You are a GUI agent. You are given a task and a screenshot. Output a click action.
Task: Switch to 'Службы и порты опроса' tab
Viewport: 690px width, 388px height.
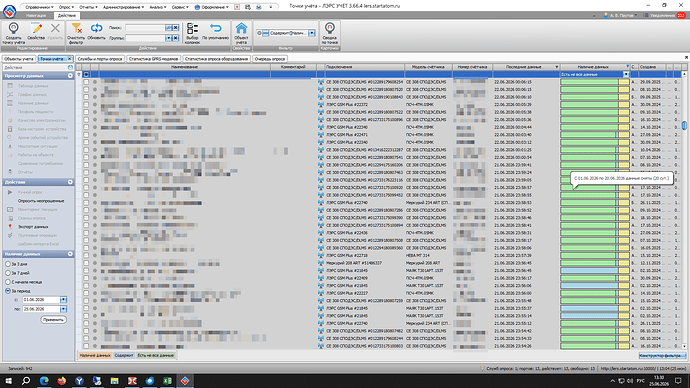point(99,59)
